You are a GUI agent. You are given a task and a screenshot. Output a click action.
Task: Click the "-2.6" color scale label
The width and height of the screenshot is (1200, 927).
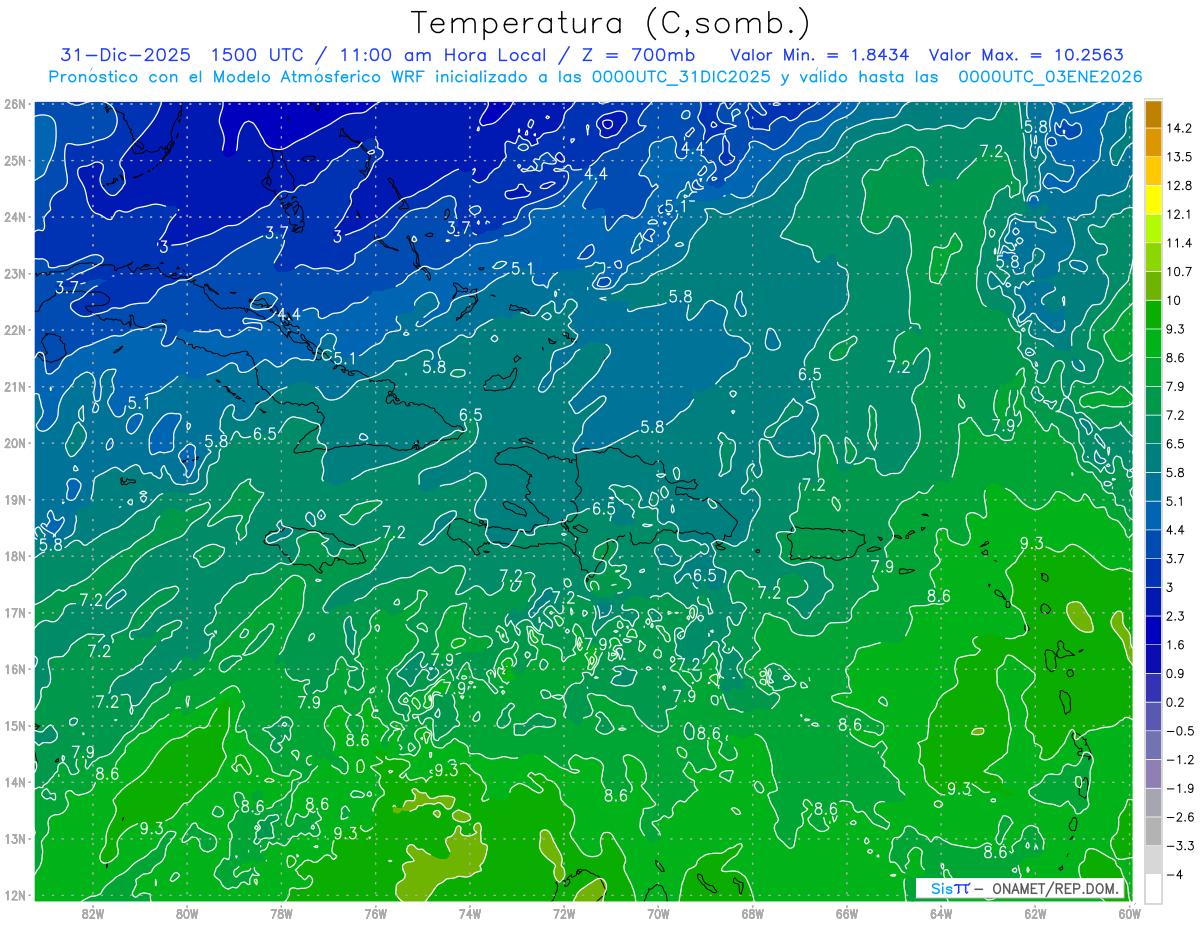pos(1180,817)
